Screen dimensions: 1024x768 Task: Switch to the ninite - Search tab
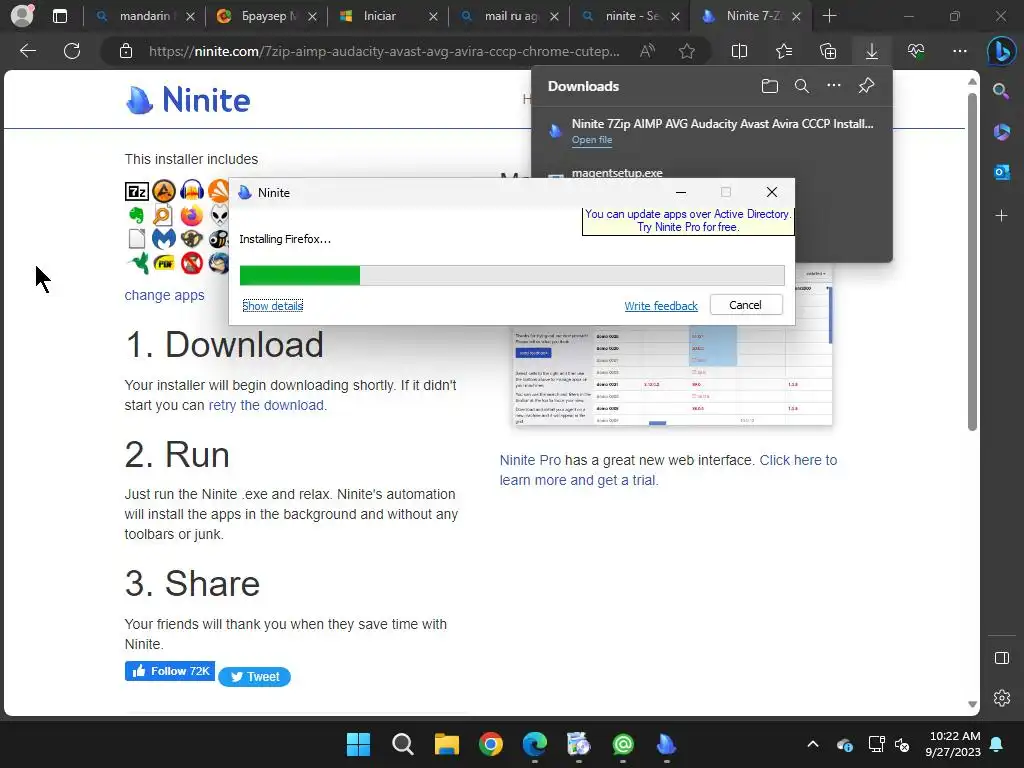pos(631,16)
